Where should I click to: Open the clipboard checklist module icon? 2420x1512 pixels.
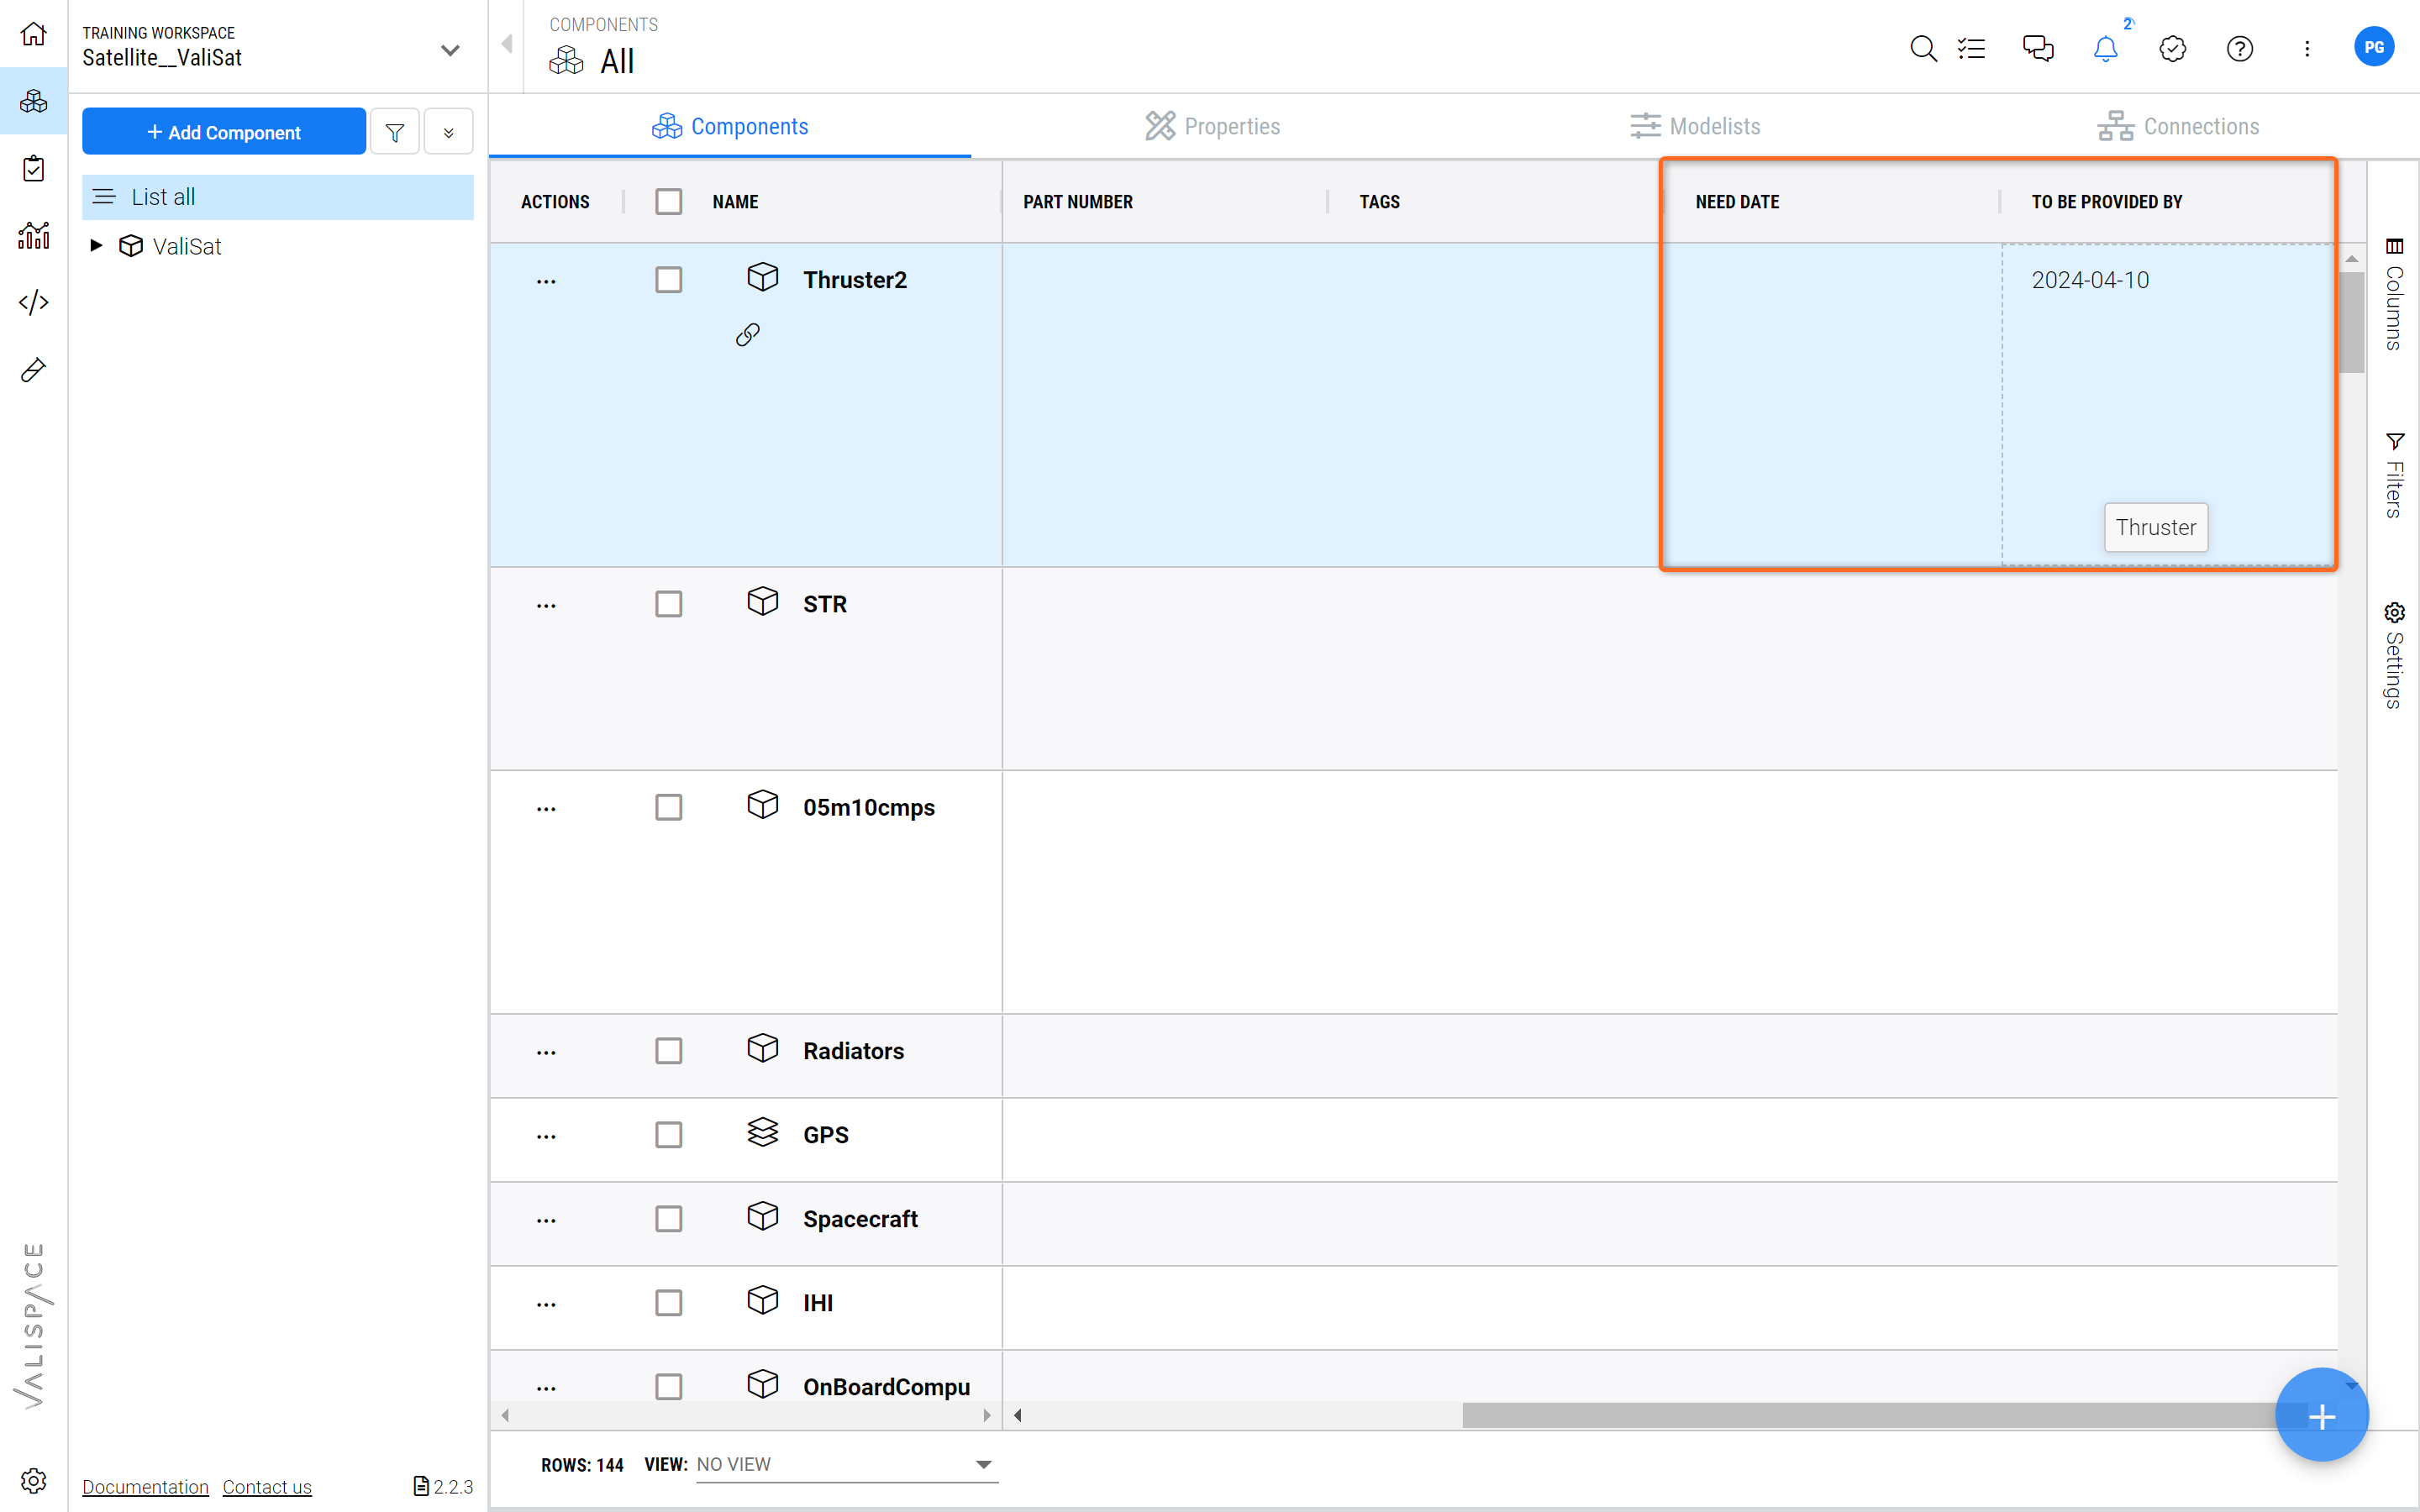click(x=34, y=168)
